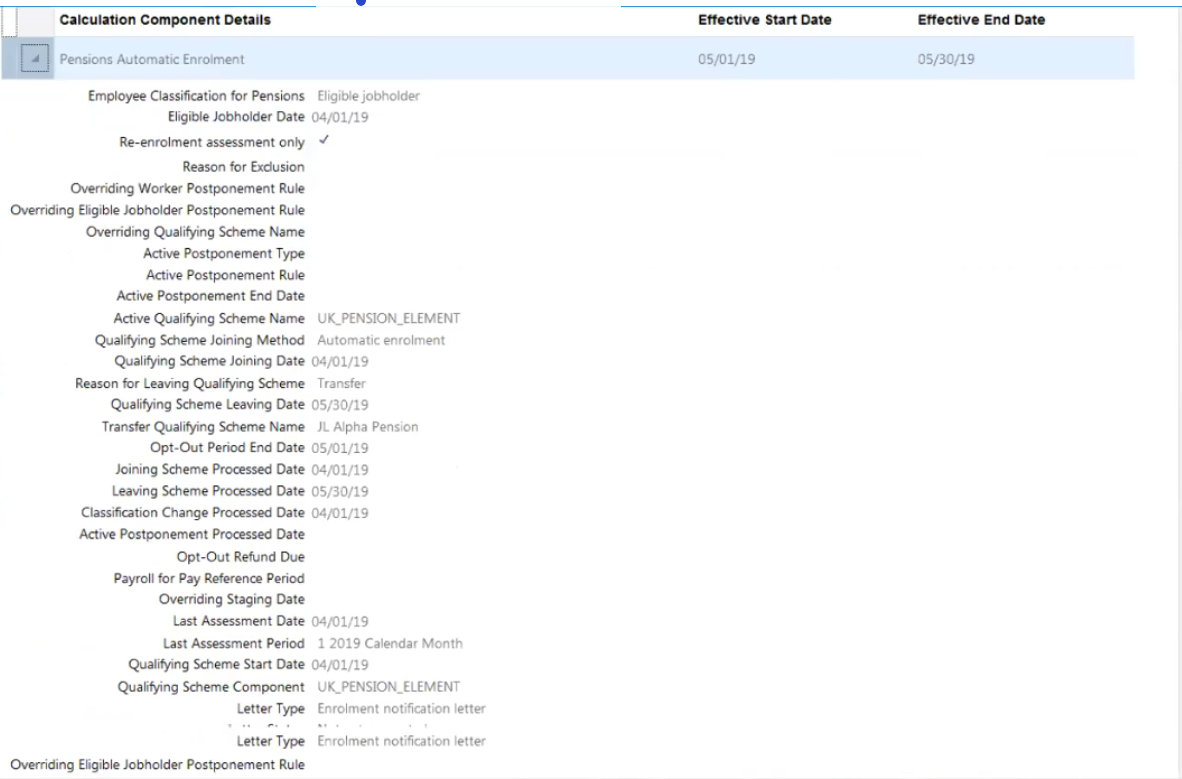The image size is (1182, 779).
Task: Select Pensions Automatic Enrolment row text
Action: (152, 60)
